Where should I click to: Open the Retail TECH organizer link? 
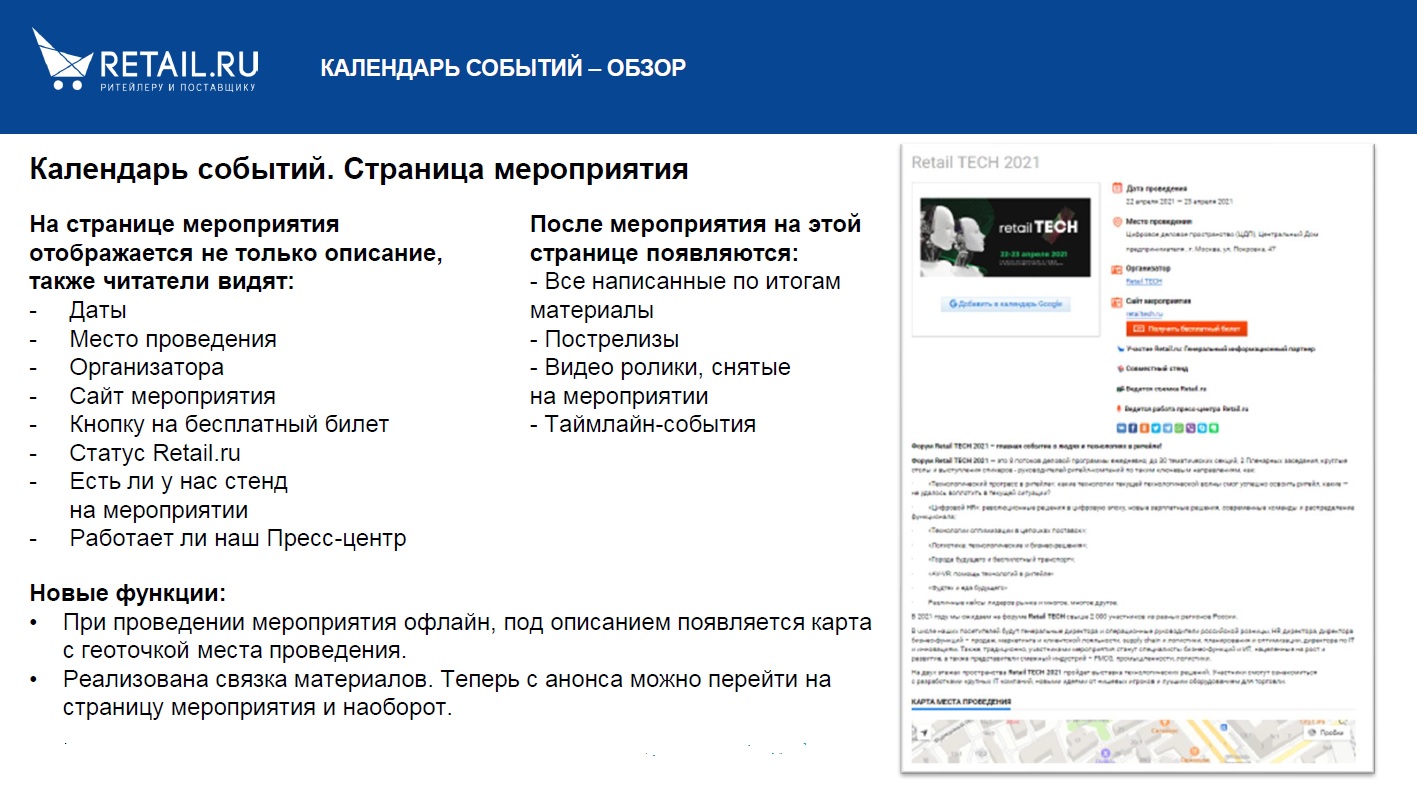(x=1144, y=282)
